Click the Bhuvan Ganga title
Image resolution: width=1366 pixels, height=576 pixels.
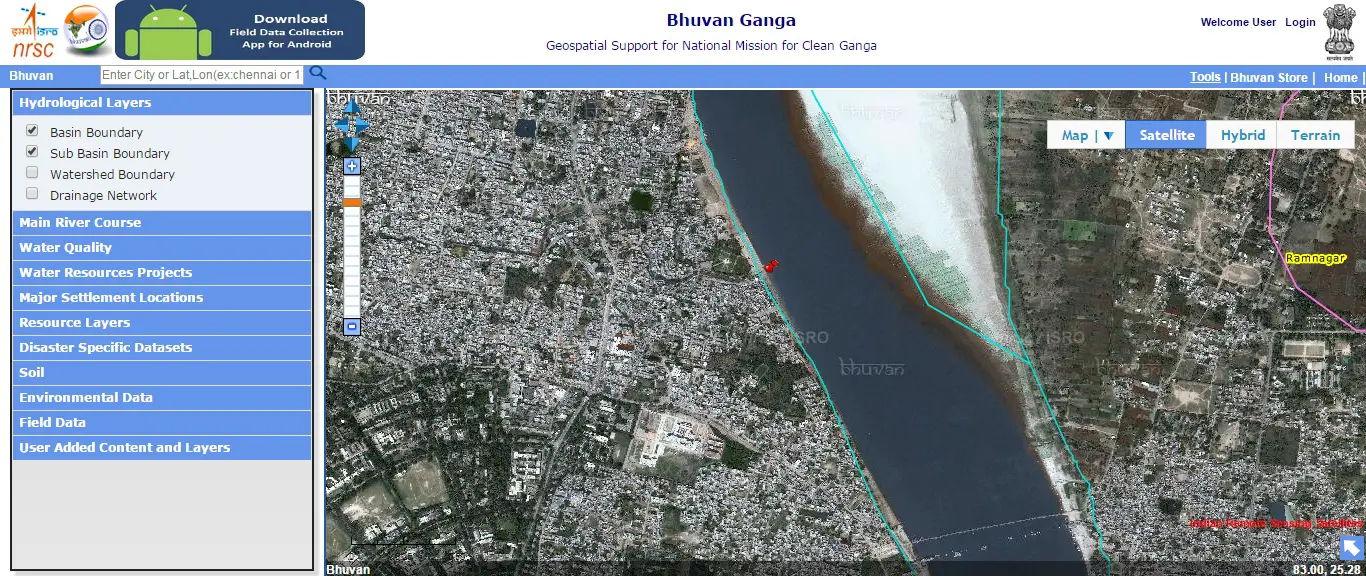pyautogui.click(x=731, y=20)
